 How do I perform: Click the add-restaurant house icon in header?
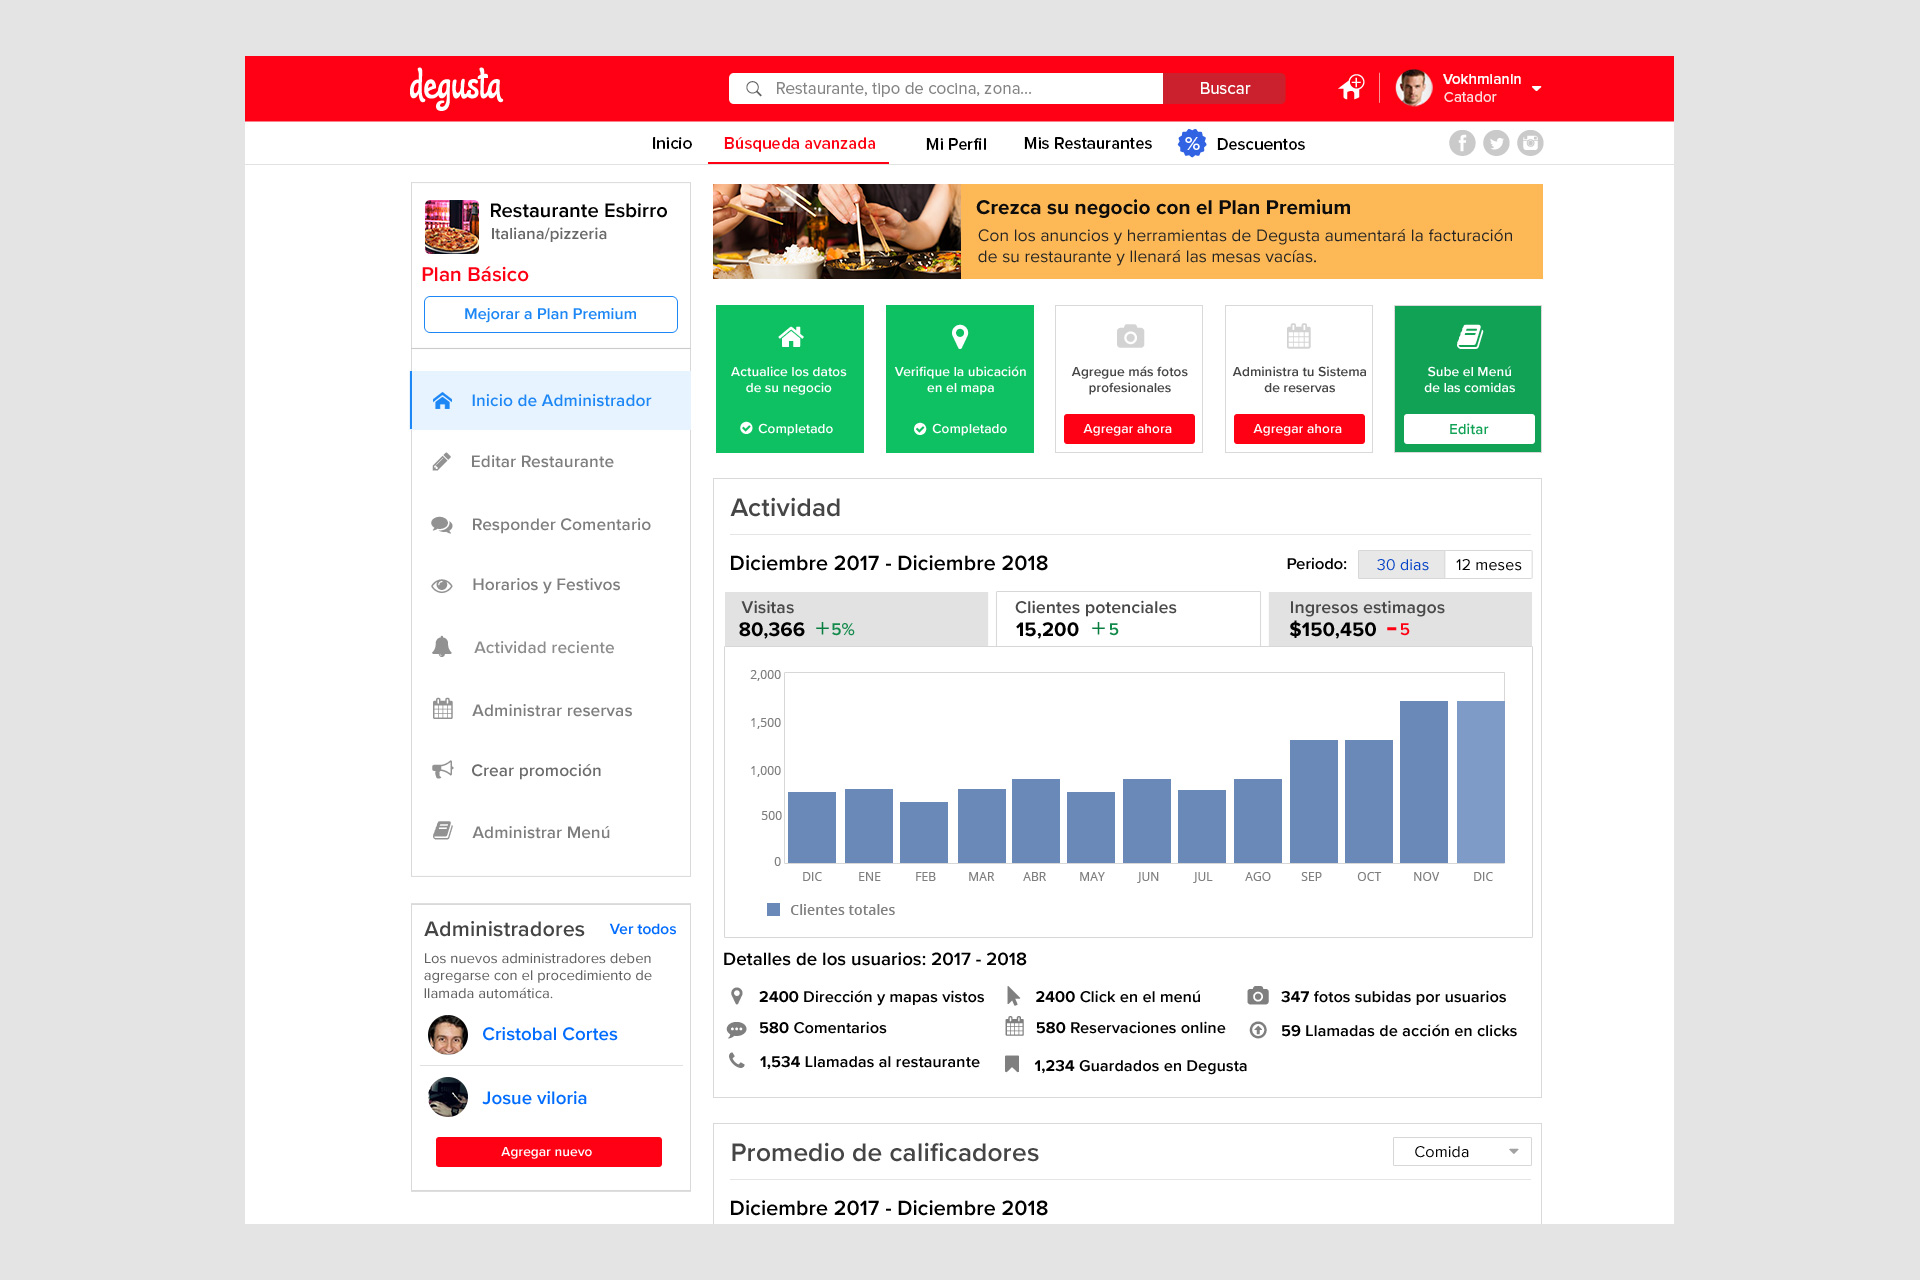coord(1351,88)
